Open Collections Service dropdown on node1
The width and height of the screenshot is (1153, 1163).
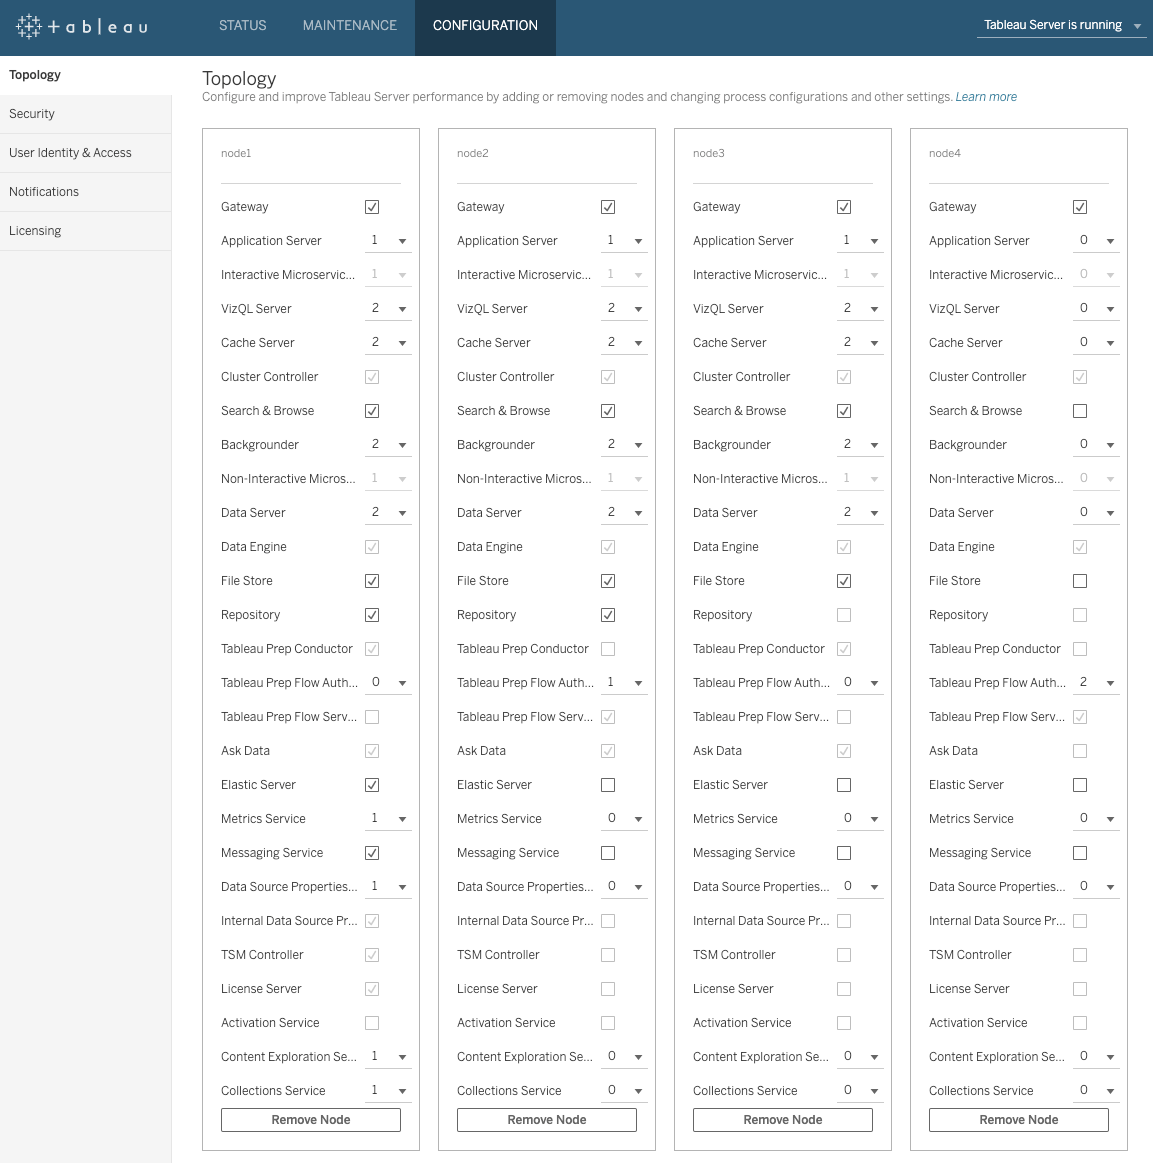point(388,1090)
